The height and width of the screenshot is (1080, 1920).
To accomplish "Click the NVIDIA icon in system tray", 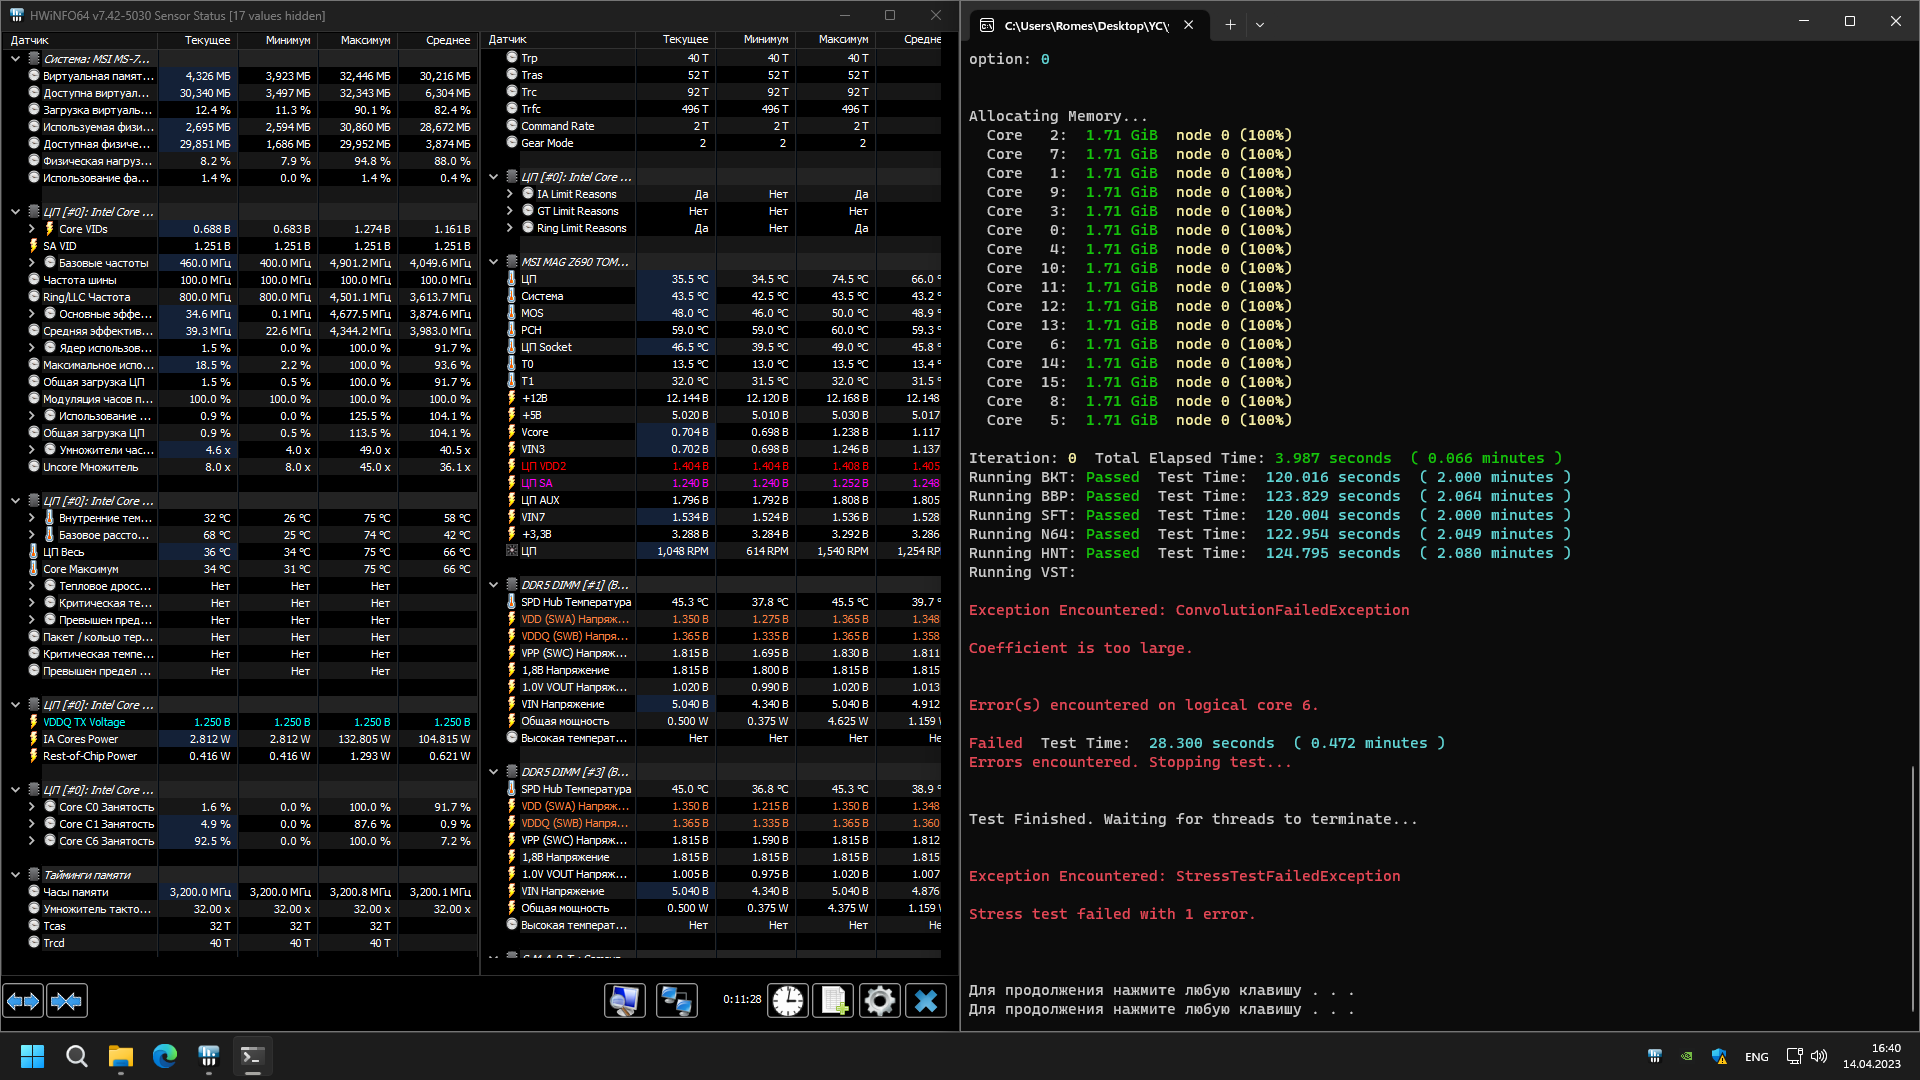I will 1687,1056.
